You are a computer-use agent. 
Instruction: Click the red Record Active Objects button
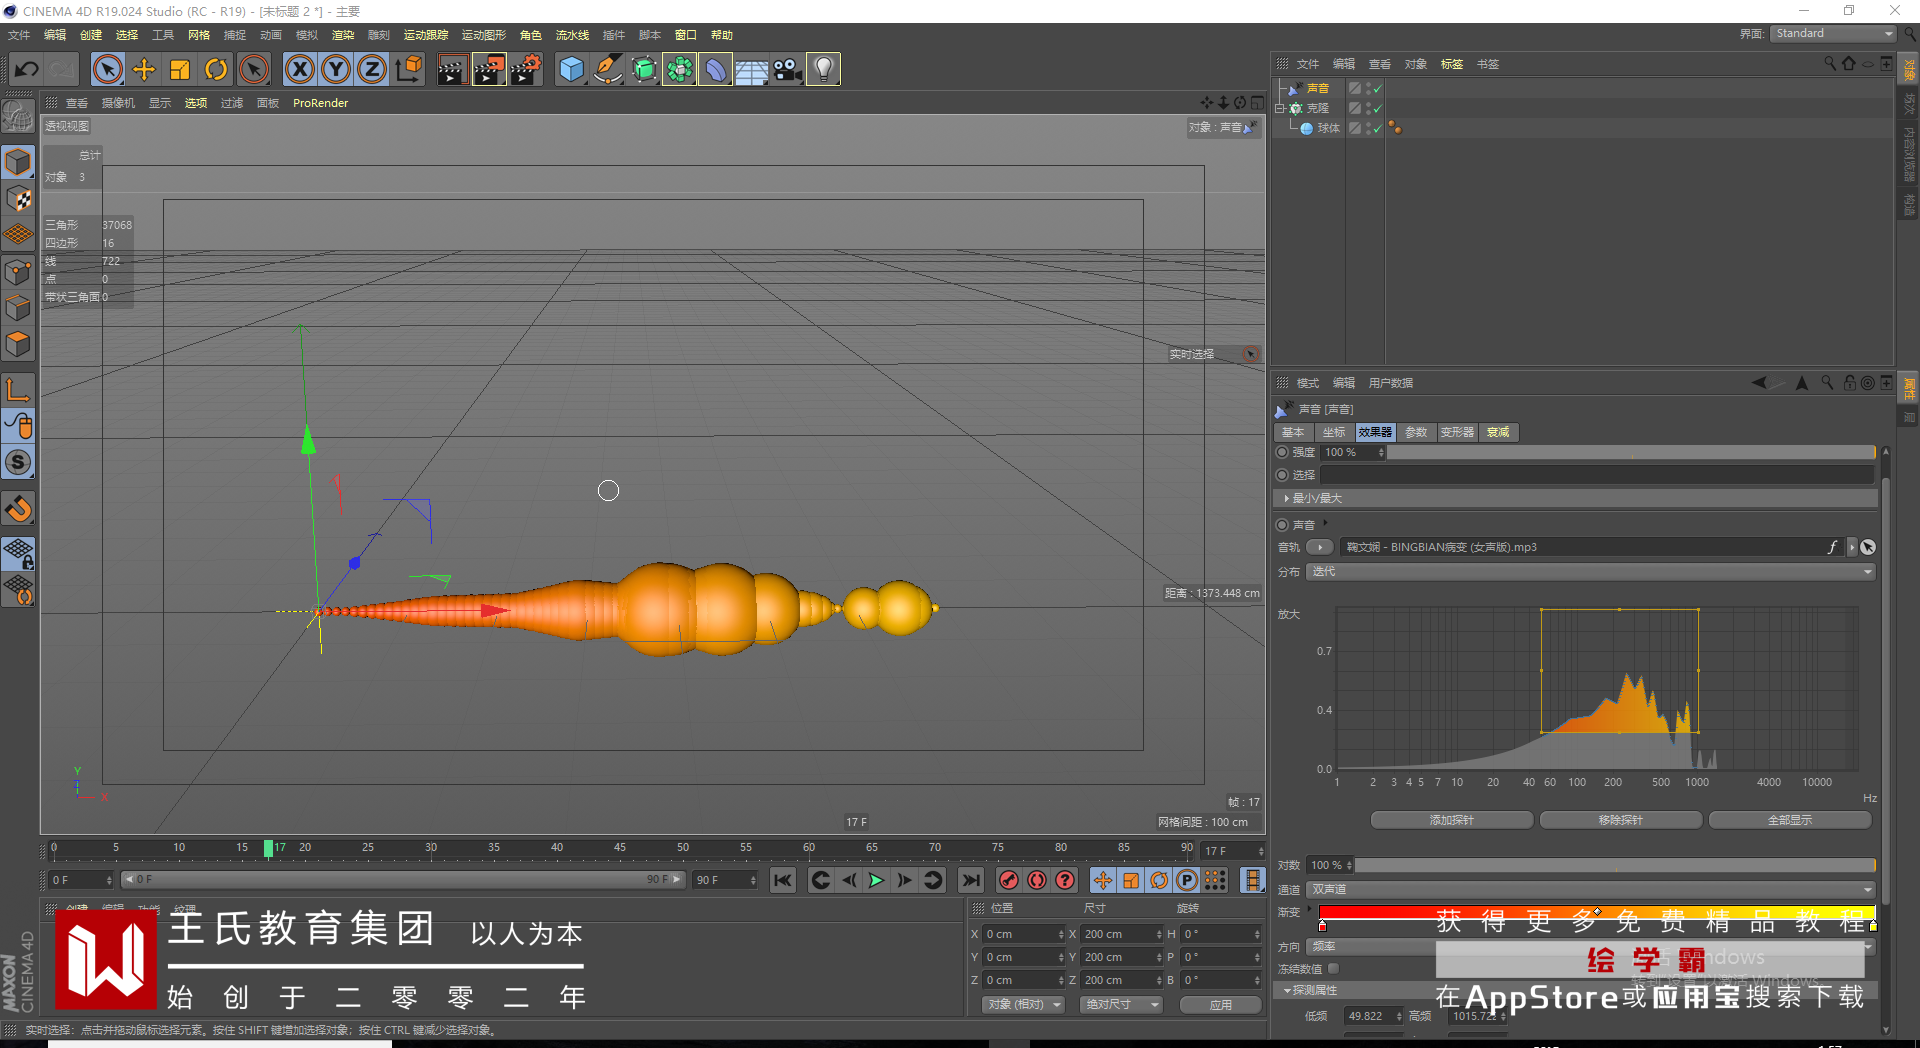pyautogui.click(x=1009, y=880)
